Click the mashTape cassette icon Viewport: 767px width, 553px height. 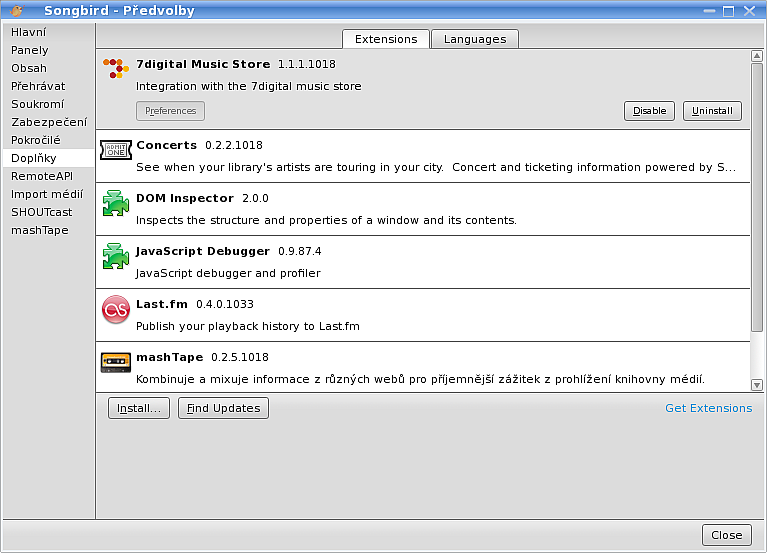[116, 362]
